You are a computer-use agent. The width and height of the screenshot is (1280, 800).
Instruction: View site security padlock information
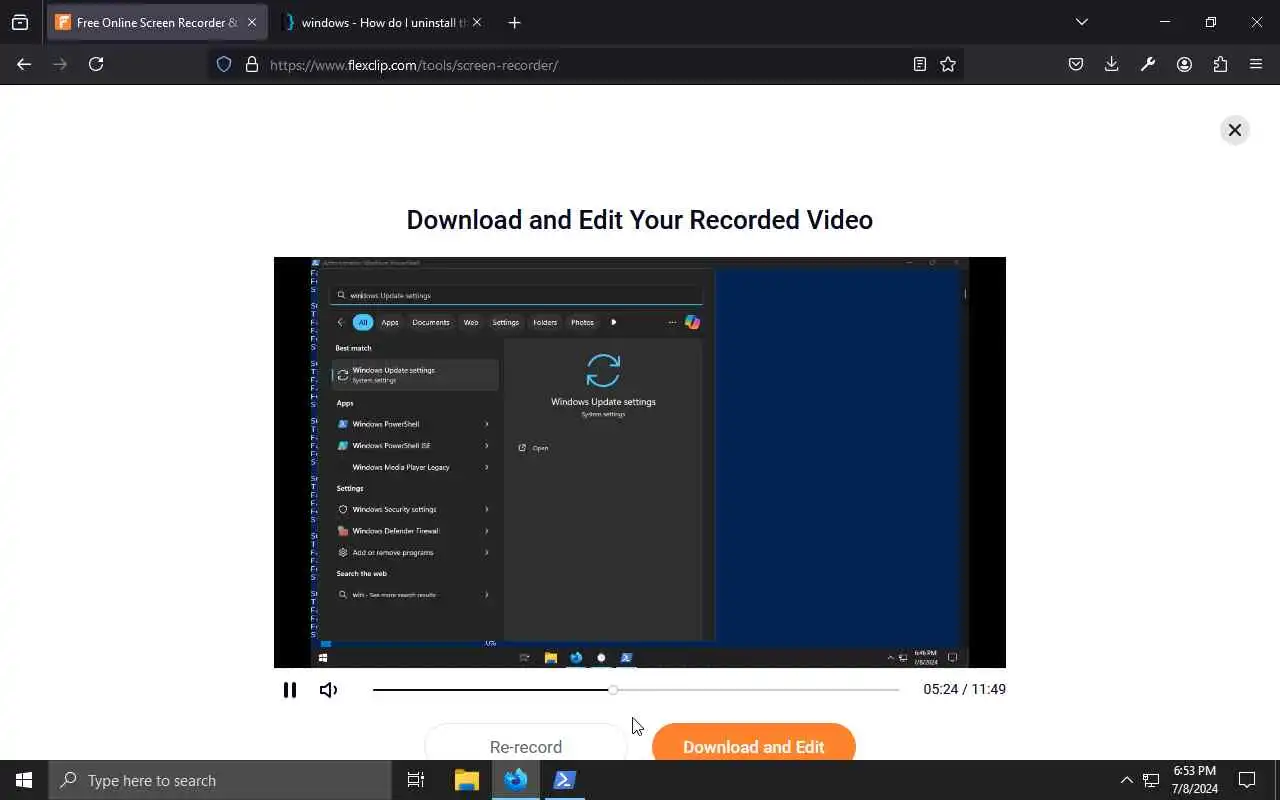tap(252, 64)
